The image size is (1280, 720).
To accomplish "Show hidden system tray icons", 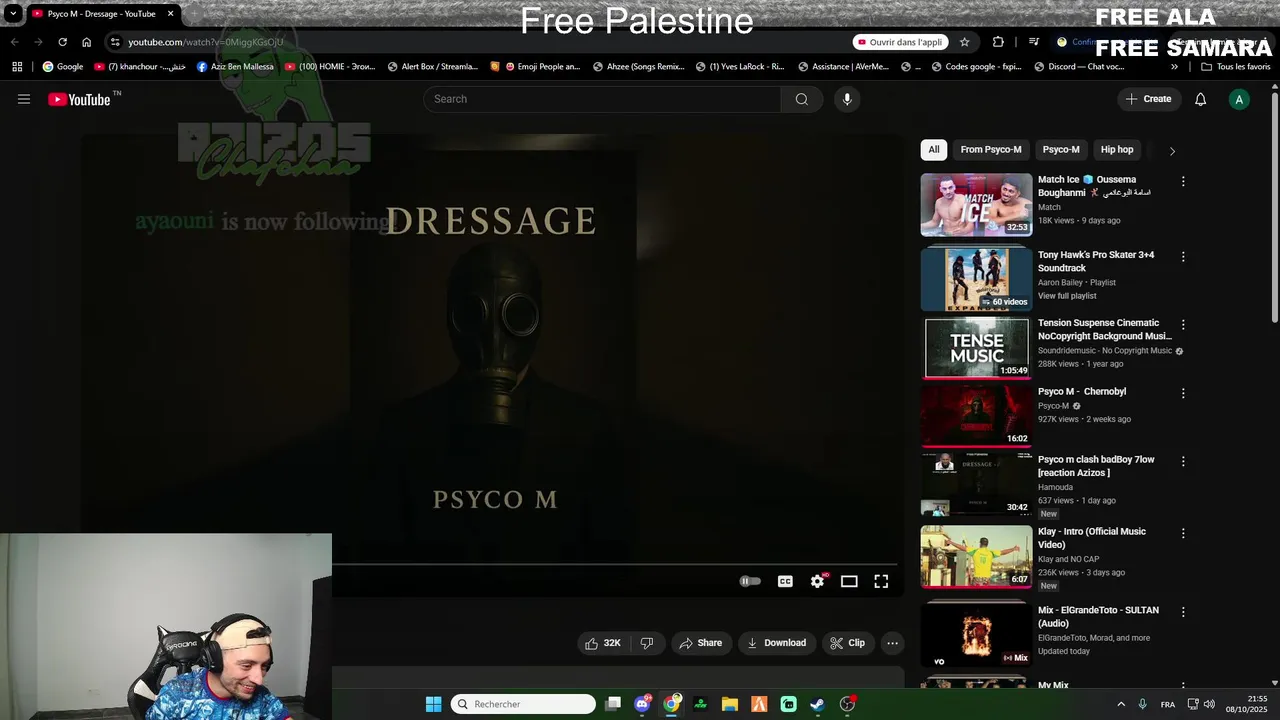I will point(1121,704).
